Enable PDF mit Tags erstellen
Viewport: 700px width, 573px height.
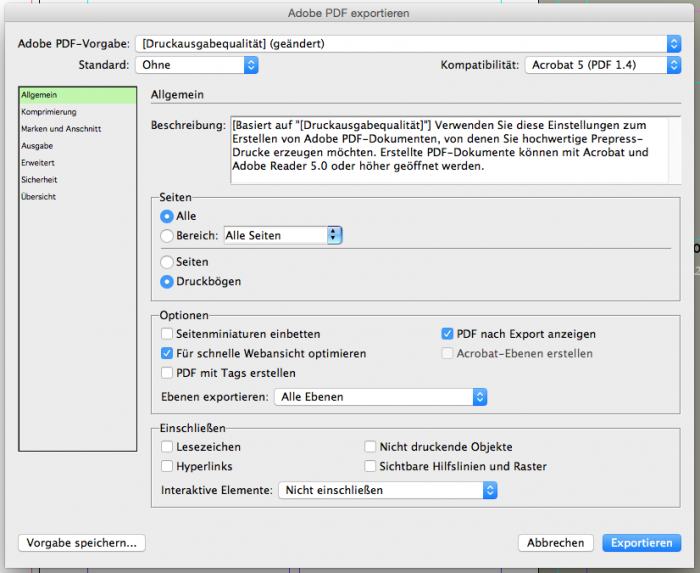pyautogui.click(x=167, y=373)
